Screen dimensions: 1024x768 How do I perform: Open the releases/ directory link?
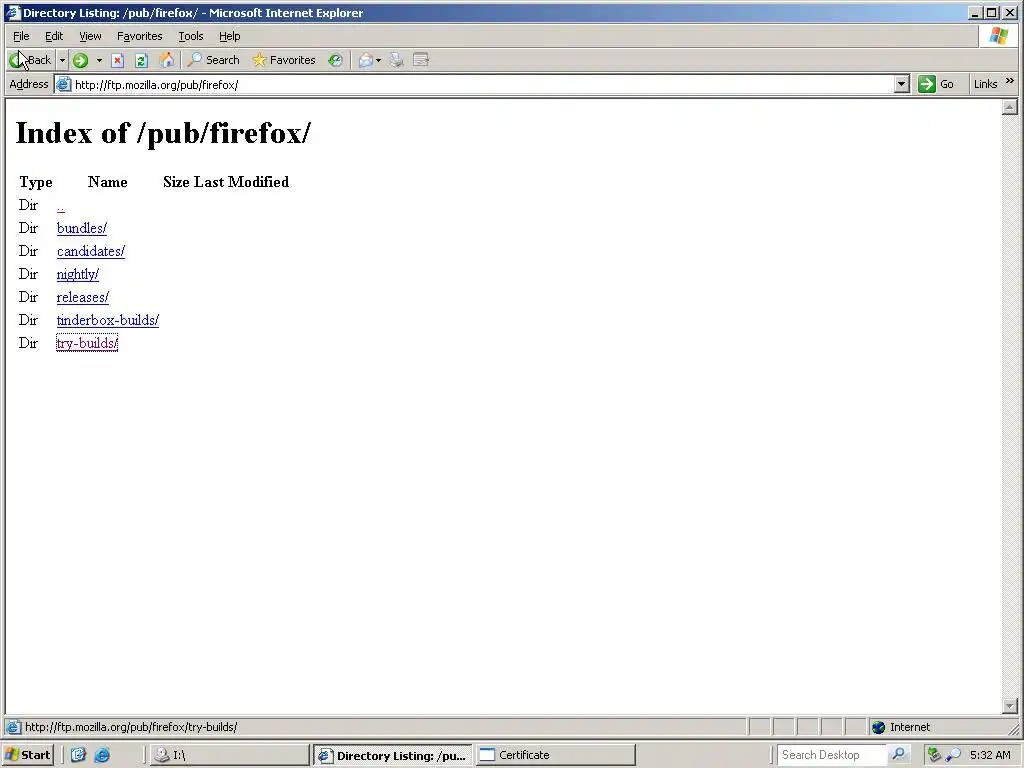pyautogui.click(x=82, y=297)
